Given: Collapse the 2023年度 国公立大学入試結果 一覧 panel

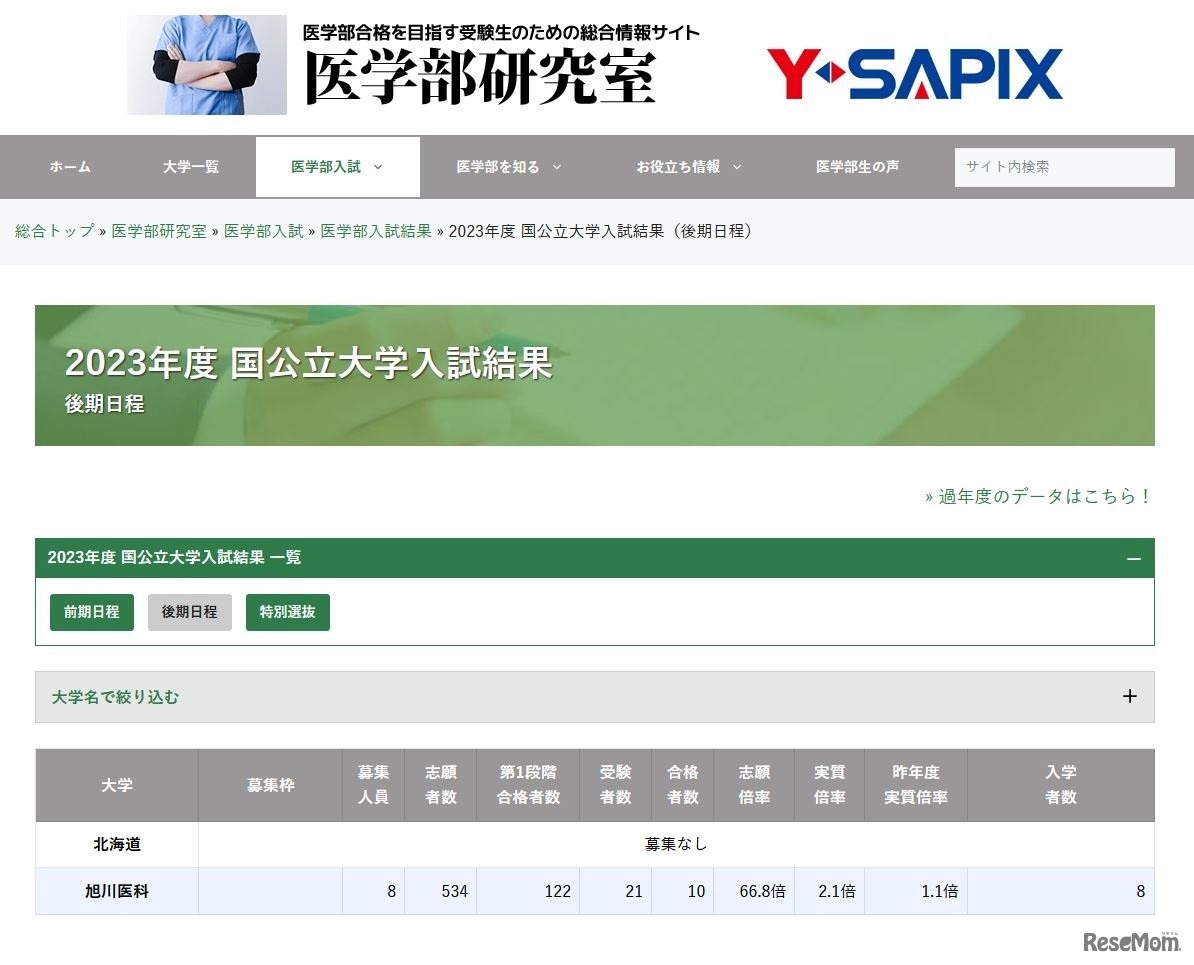Looking at the screenshot, I should point(1133,558).
